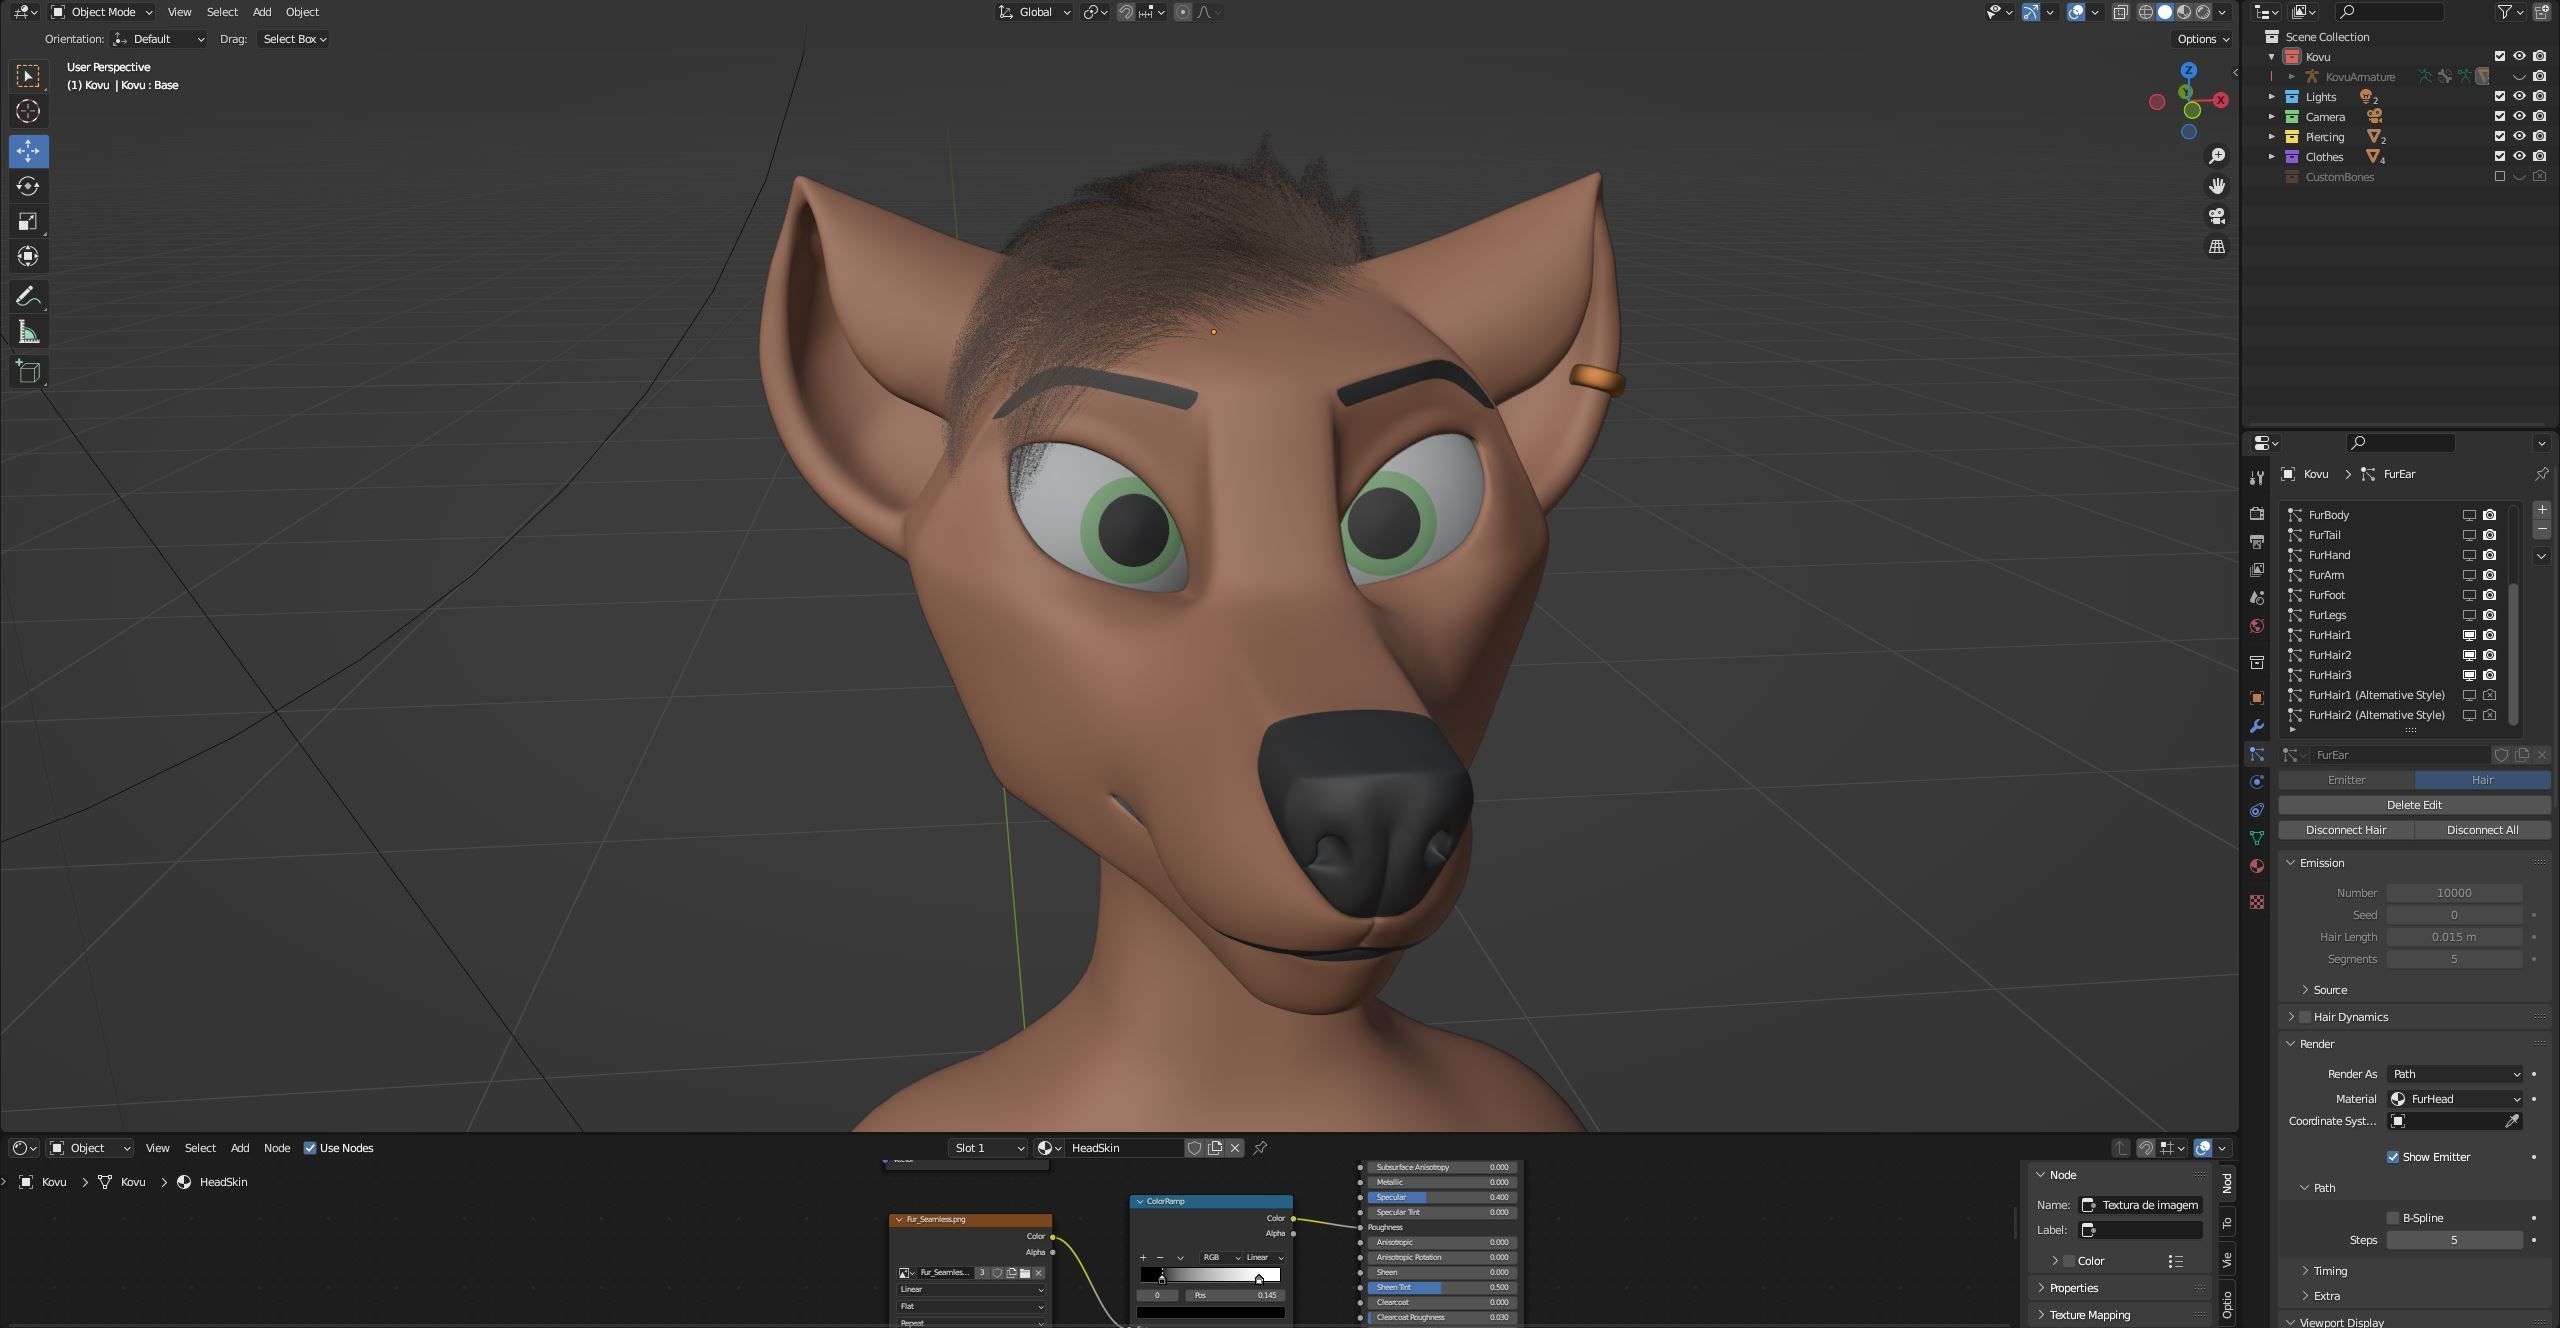Switch to wireframe viewport shading
The width and height of the screenshot is (2560, 1328).
click(2146, 12)
